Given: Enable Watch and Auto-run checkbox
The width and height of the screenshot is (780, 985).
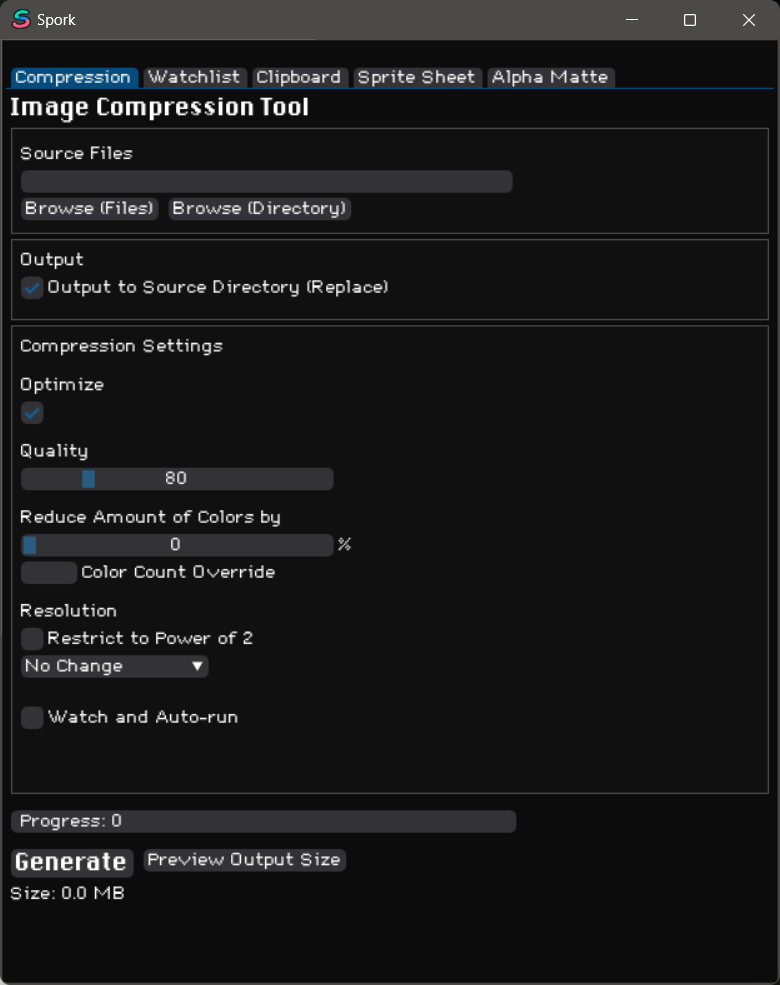Looking at the screenshot, I should (33, 717).
